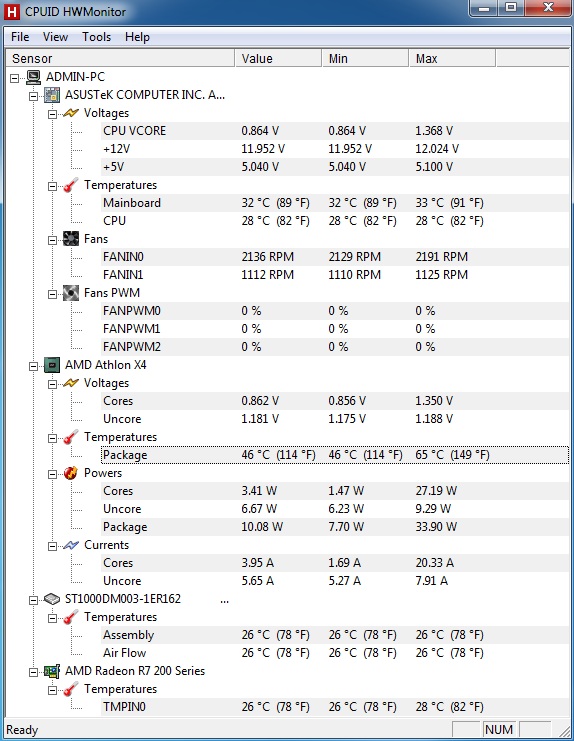This screenshot has height=741, width=574.
Task: Select the FANIN0 fan speed row
Action: pos(335,257)
